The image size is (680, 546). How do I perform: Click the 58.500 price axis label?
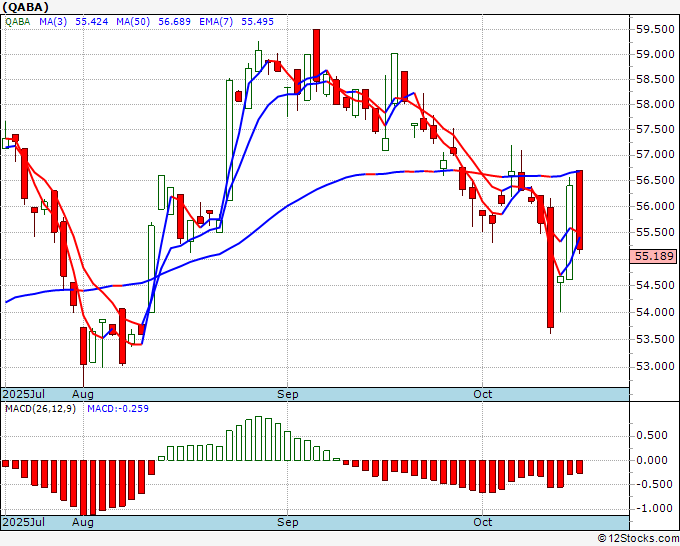click(x=655, y=79)
